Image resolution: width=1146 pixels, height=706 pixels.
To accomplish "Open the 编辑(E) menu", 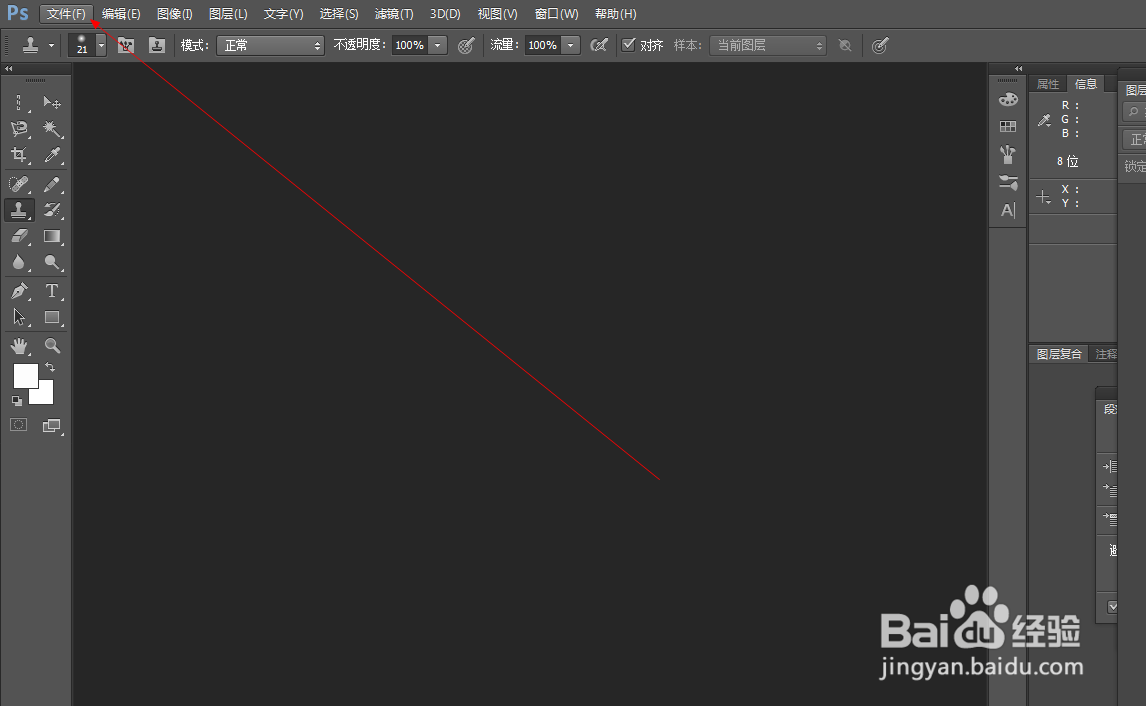I will (x=121, y=14).
